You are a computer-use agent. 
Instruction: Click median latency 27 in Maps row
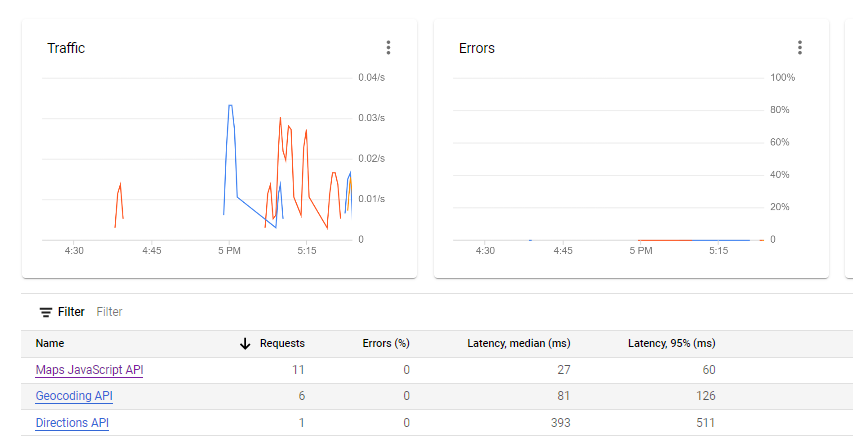click(x=564, y=370)
